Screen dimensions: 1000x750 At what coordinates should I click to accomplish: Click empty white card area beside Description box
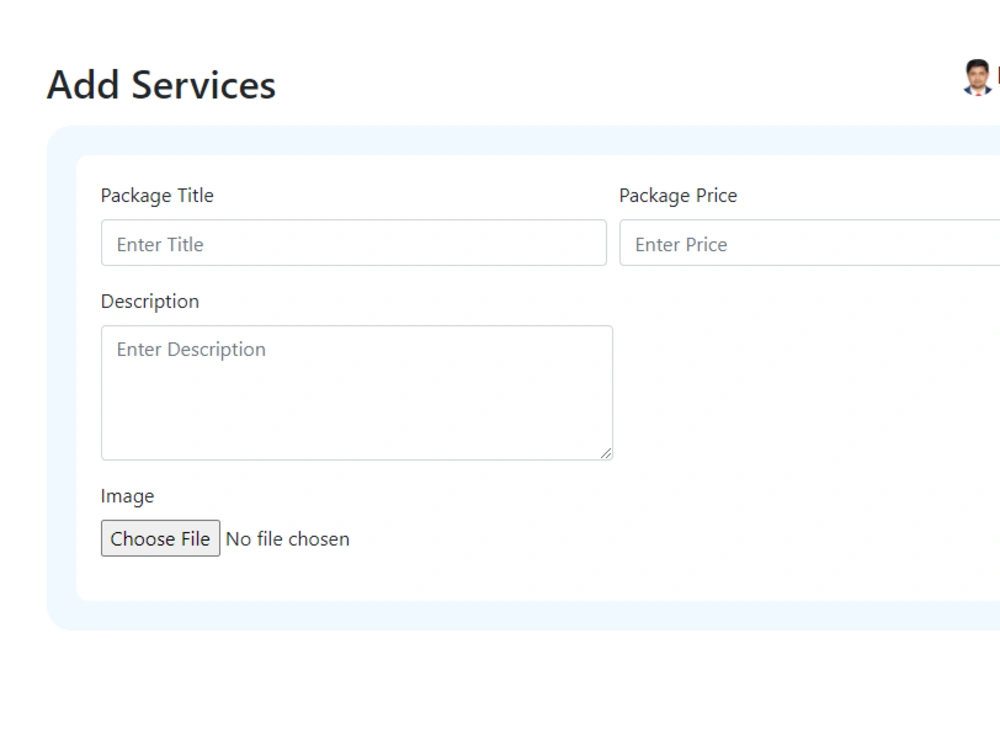point(804,393)
